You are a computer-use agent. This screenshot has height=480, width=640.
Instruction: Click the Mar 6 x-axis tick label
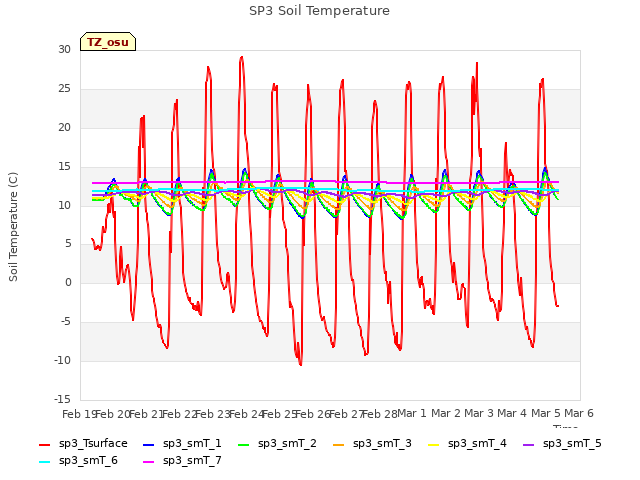(x=579, y=413)
